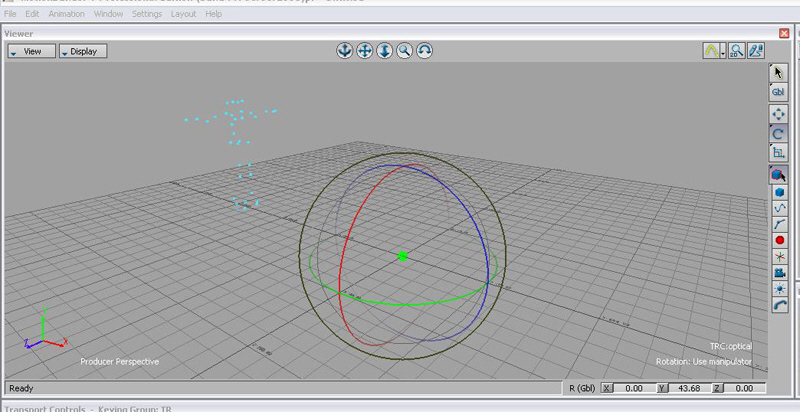Open the Layout menu

(183, 15)
